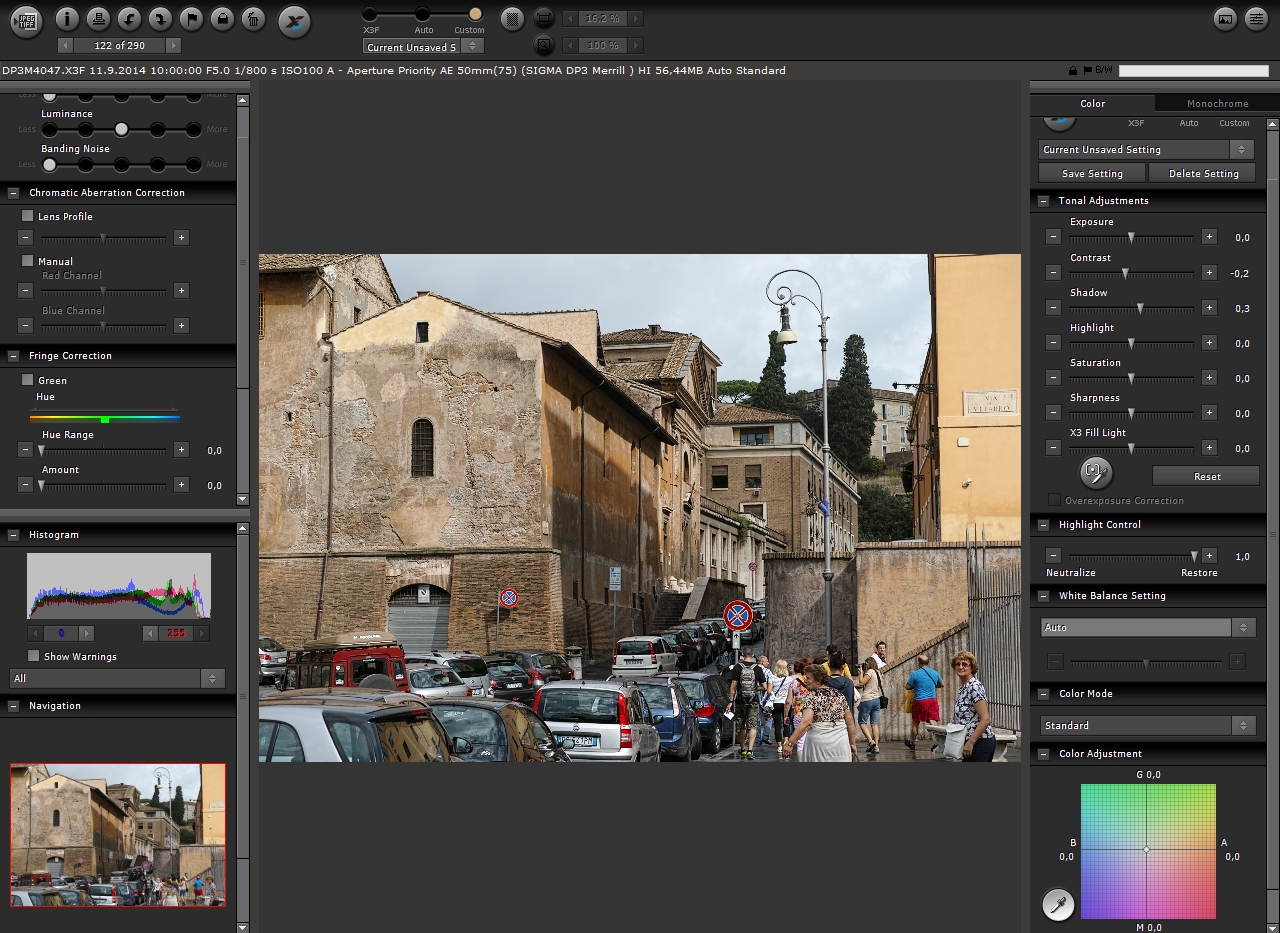Flag the image with the flag icon

click(191, 18)
